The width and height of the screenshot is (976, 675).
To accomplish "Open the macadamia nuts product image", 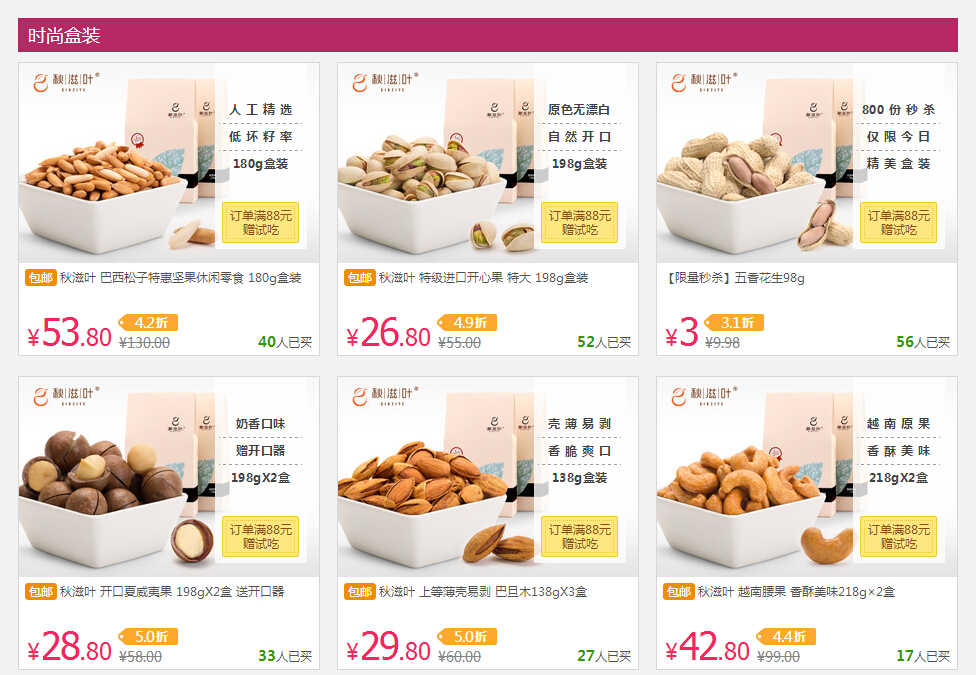I will click(x=169, y=476).
